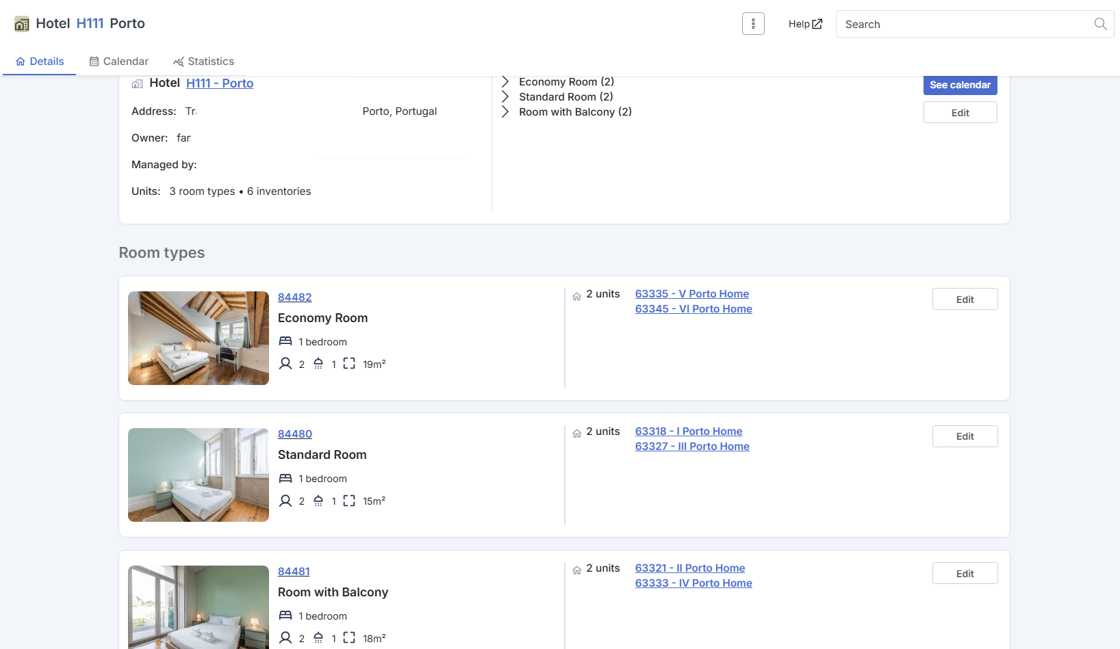The width and height of the screenshot is (1120, 649).
Task: Switch to the Statistics tab
Action: tap(204, 61)
